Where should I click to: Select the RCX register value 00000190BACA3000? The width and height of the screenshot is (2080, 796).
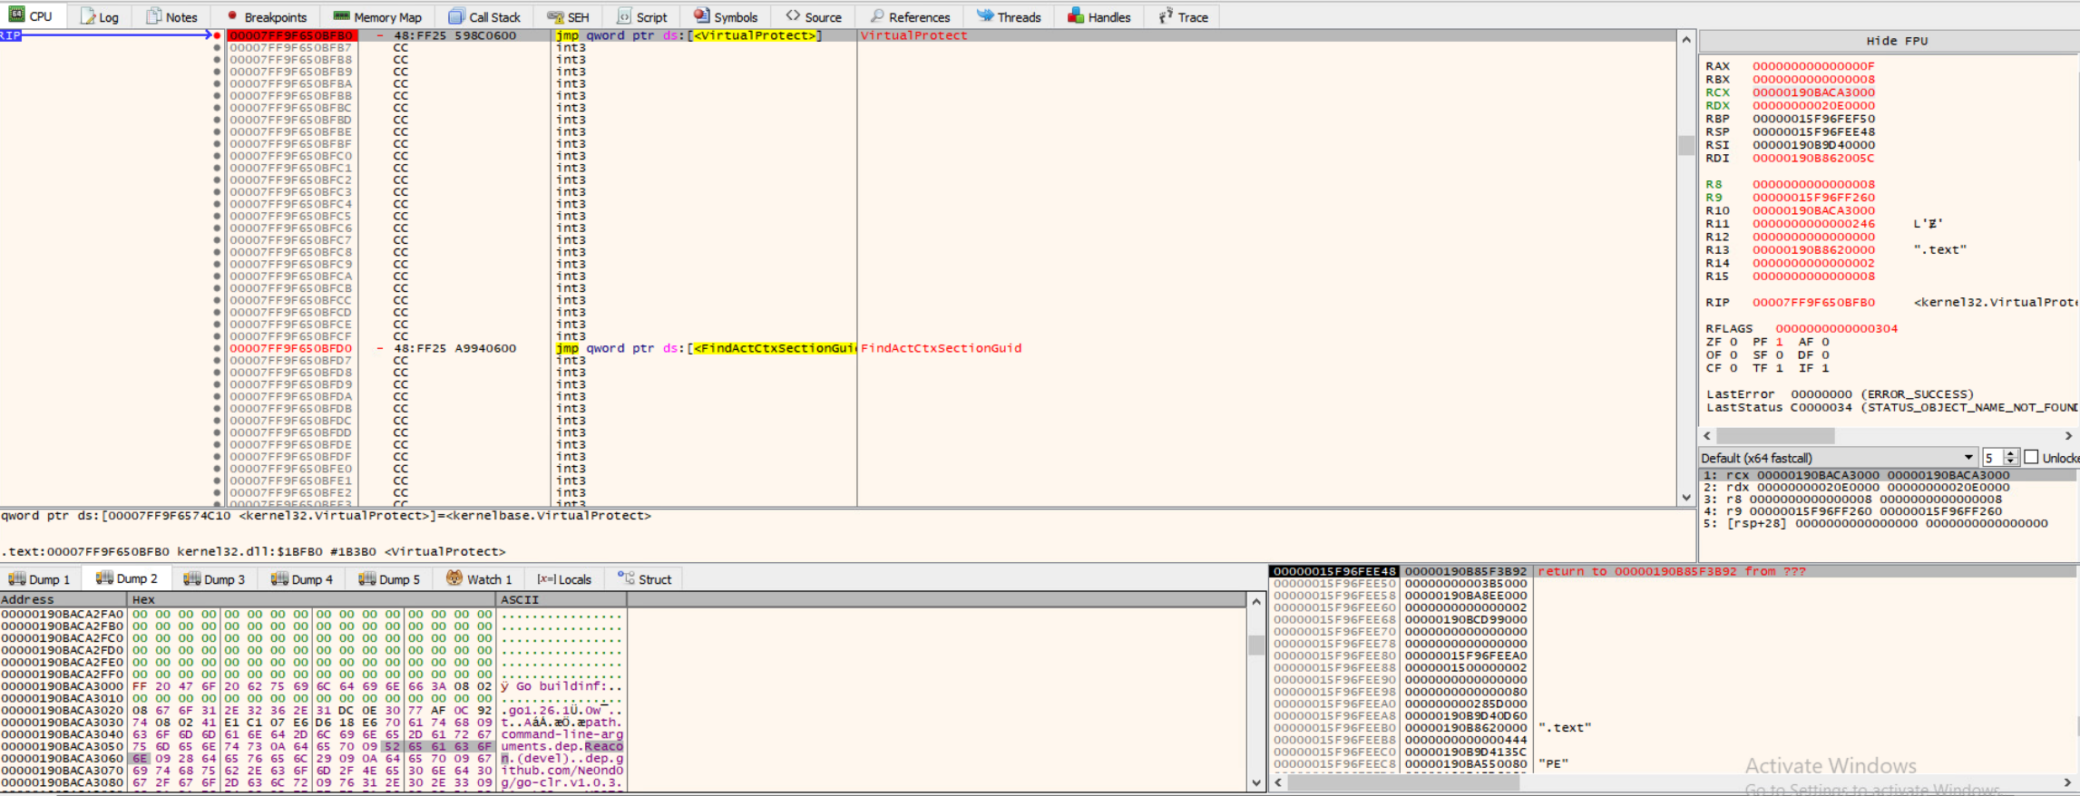1813,92
